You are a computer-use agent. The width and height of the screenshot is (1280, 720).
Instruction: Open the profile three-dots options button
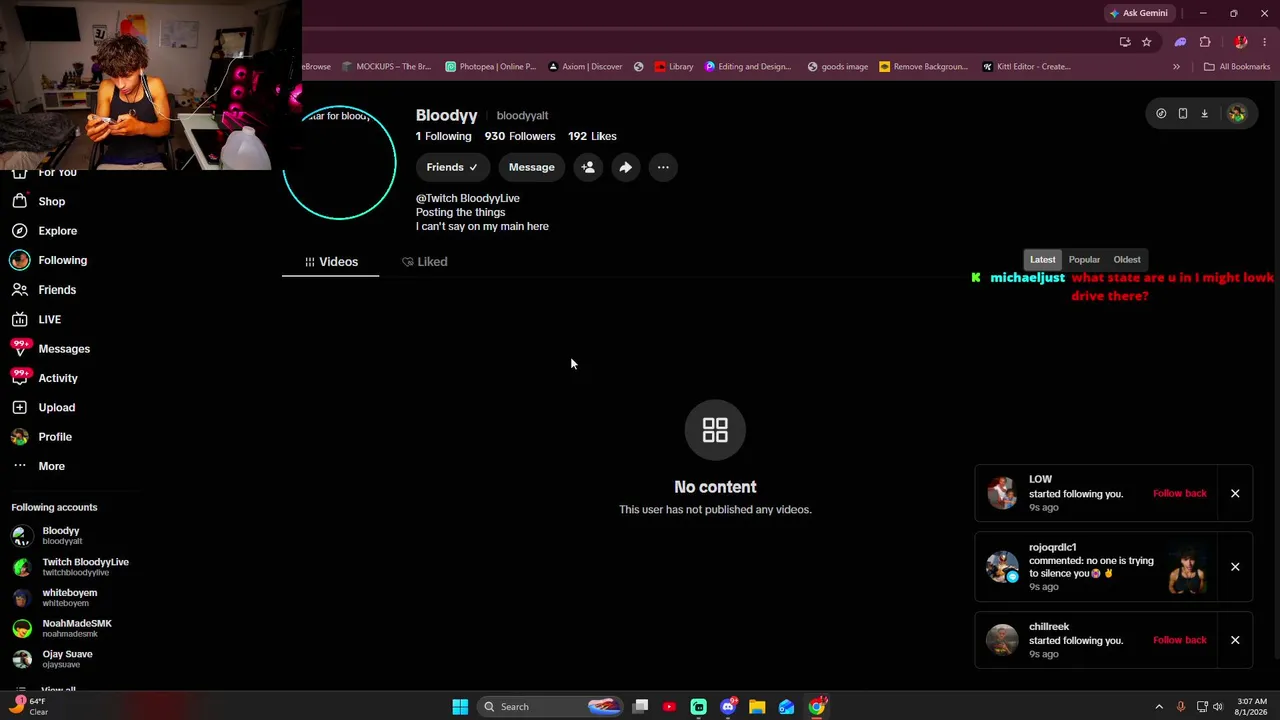[x=663, y=167]
